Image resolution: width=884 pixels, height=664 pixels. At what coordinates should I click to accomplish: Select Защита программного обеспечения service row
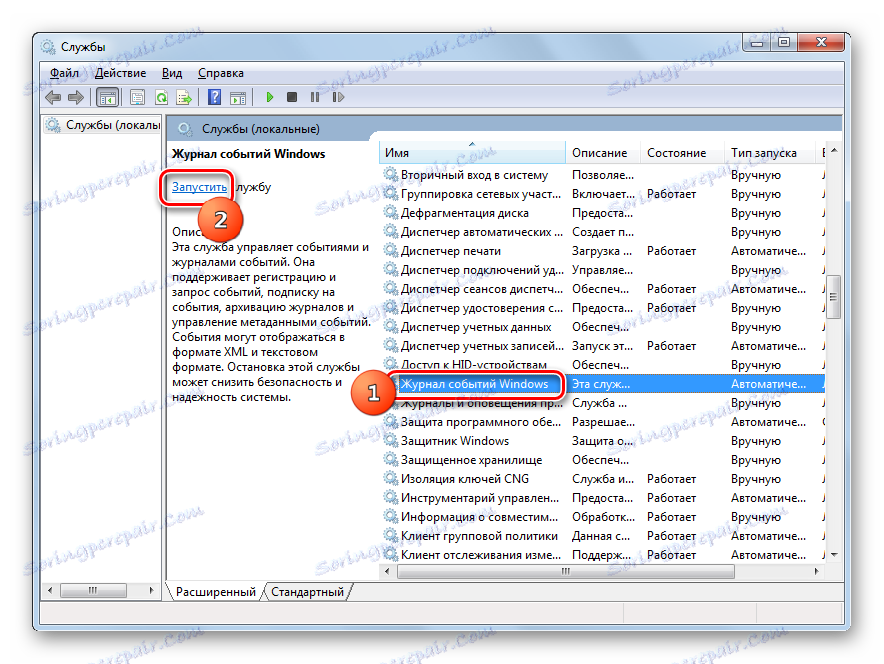click(x=603, y=422)
